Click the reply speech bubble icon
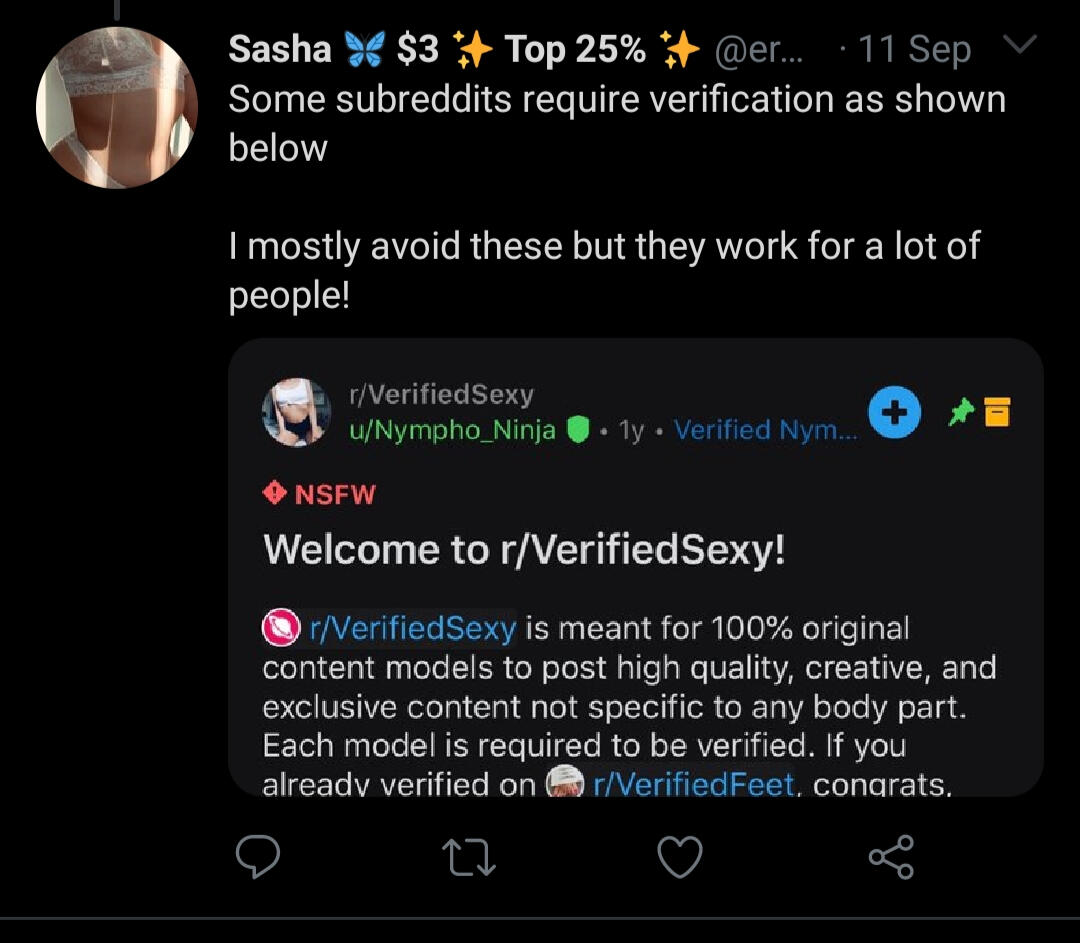The image size is (1080, 943). coord(257,858)
